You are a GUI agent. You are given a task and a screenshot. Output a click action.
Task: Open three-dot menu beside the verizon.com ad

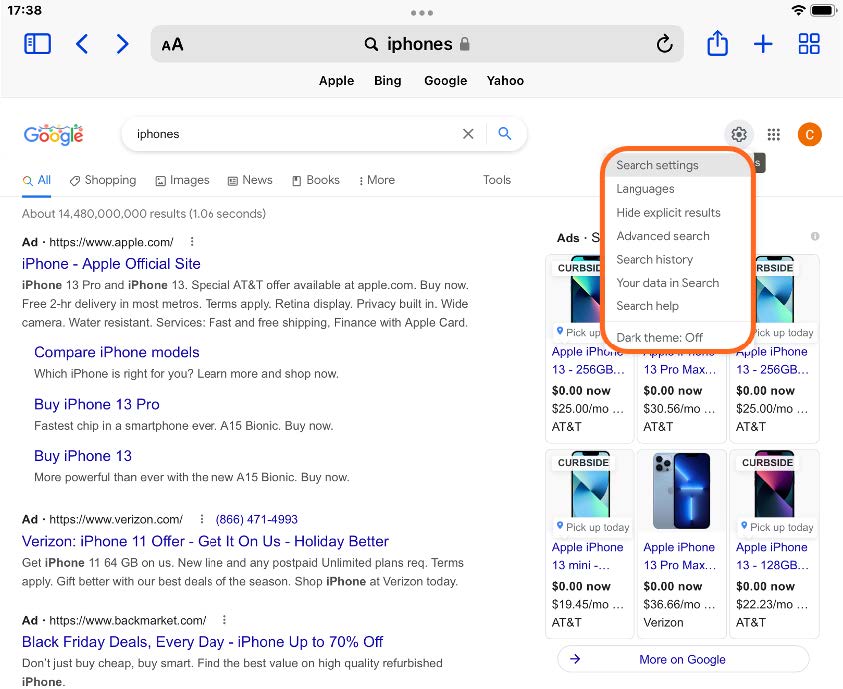point(202,519)
